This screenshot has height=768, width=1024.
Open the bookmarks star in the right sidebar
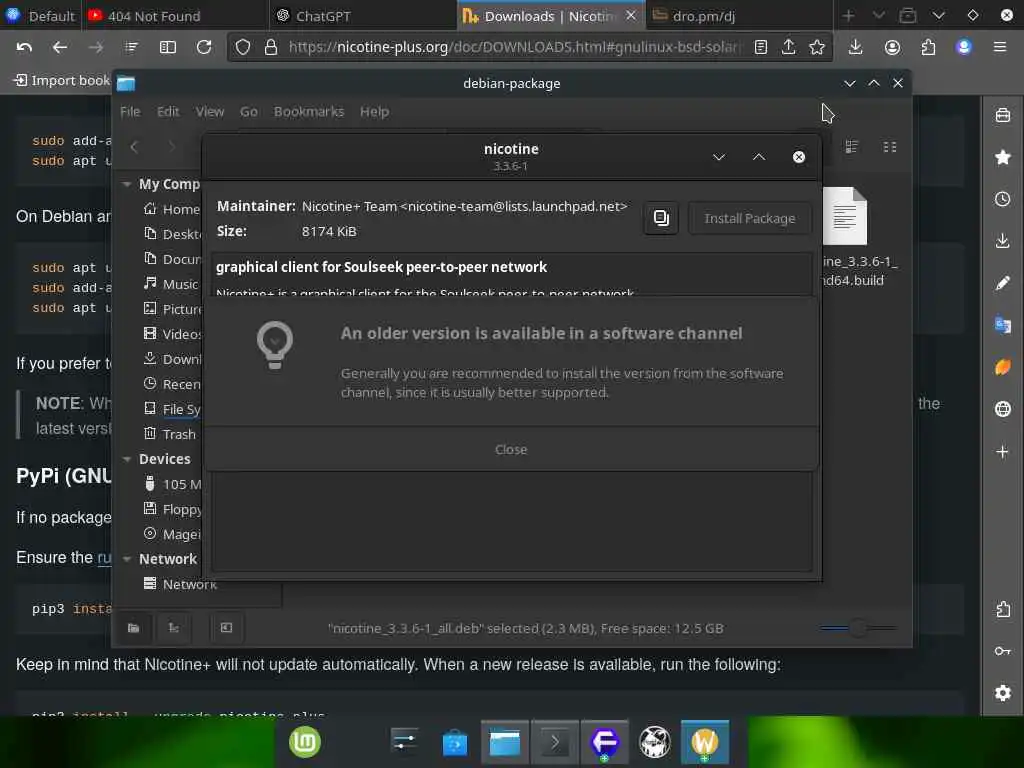[x=1002, y=157]
